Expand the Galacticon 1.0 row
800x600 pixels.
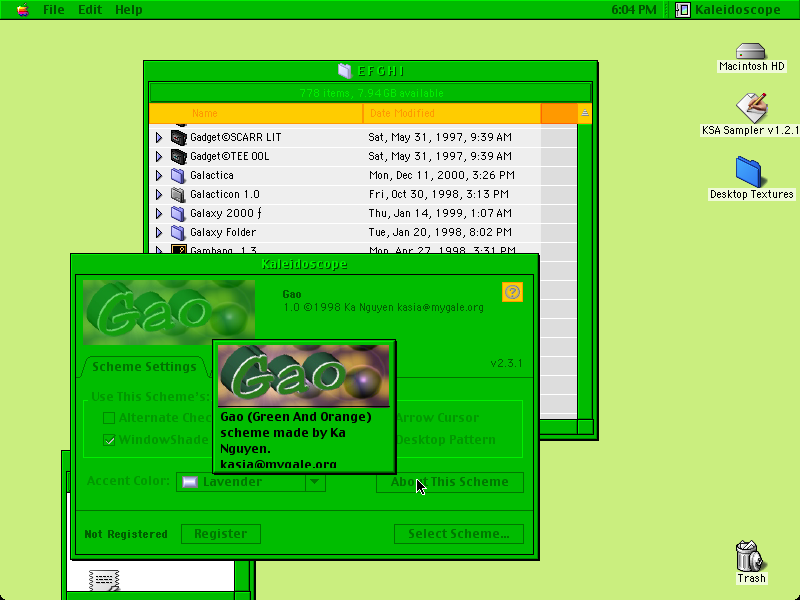click(x=159, y=194)
